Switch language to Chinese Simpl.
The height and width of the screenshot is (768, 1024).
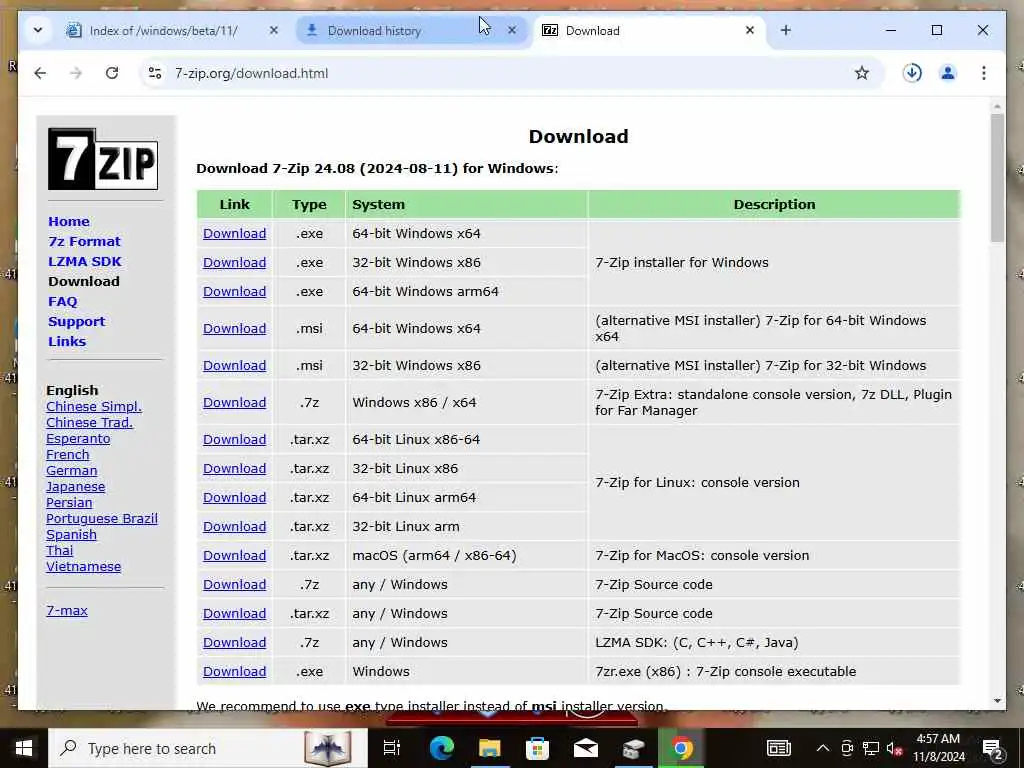(x=93, y=406)
